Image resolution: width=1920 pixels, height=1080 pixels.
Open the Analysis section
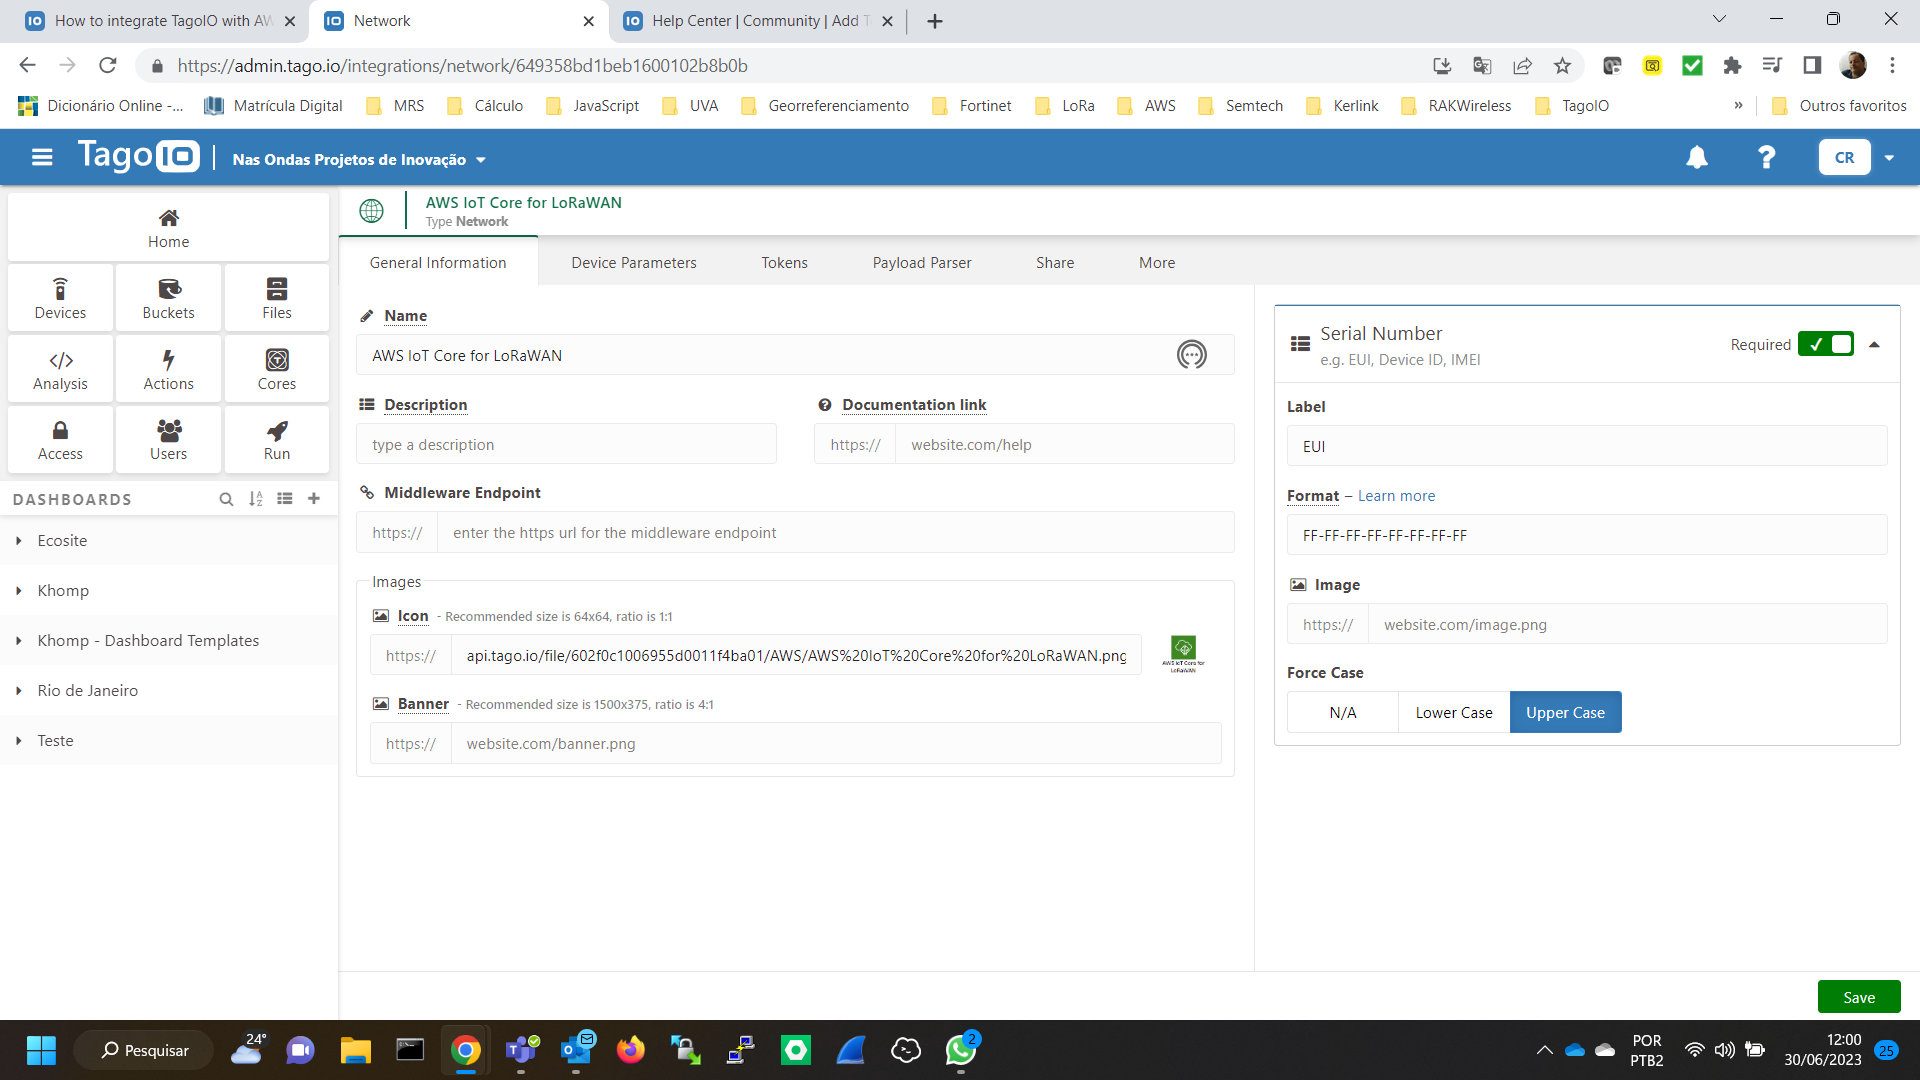(x=60, y=369)
